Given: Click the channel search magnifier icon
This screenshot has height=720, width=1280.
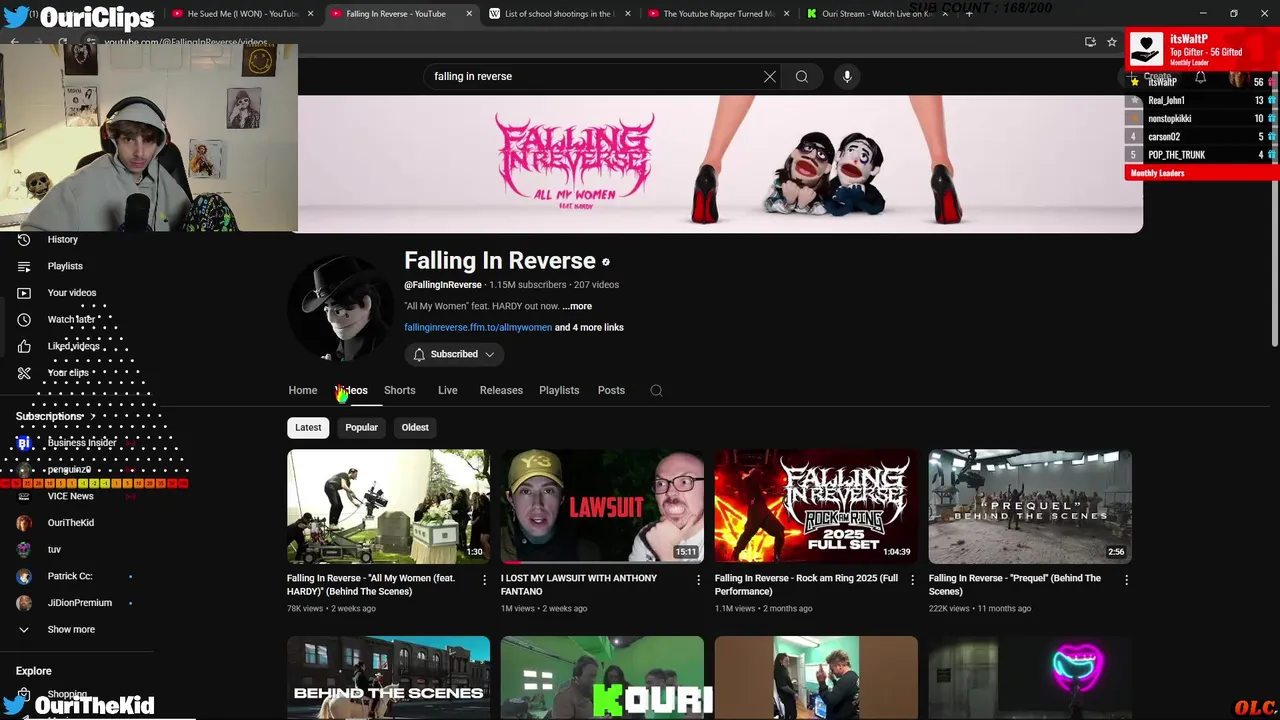Looking at the screenshot, I should (656, 390).
